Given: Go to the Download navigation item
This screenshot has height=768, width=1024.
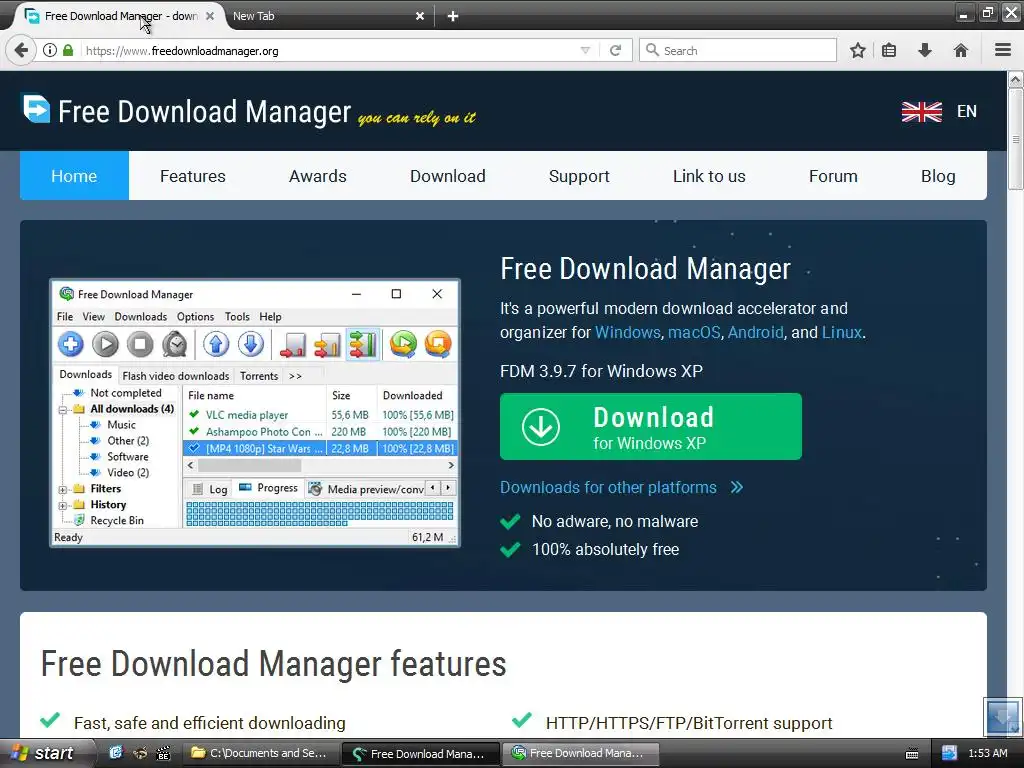Looking at the screenshot, I should 448,176.
